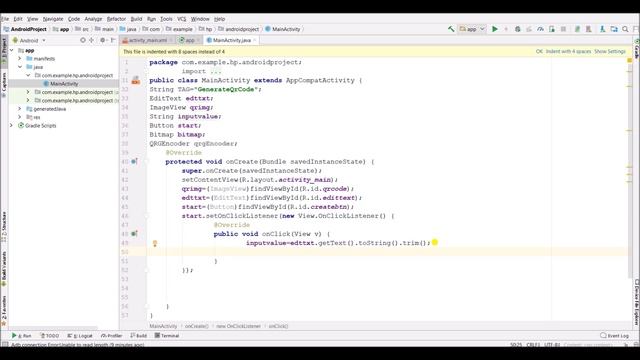Toggle the Structure side tab
Image resolution: width=640 pixels, height=360 pixels.
pyautogui.click(x=4, y=226)
